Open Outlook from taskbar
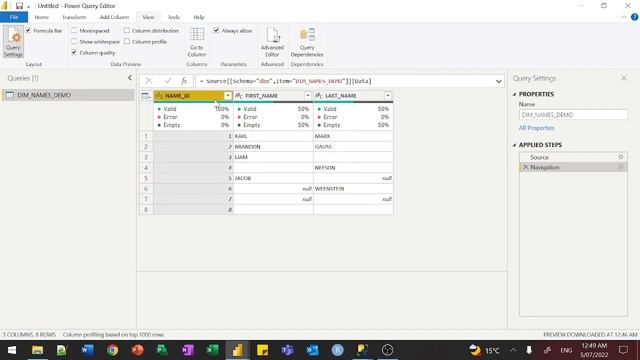Image resolution: width=640 pixels, height=360 pixels. point(313,350)
